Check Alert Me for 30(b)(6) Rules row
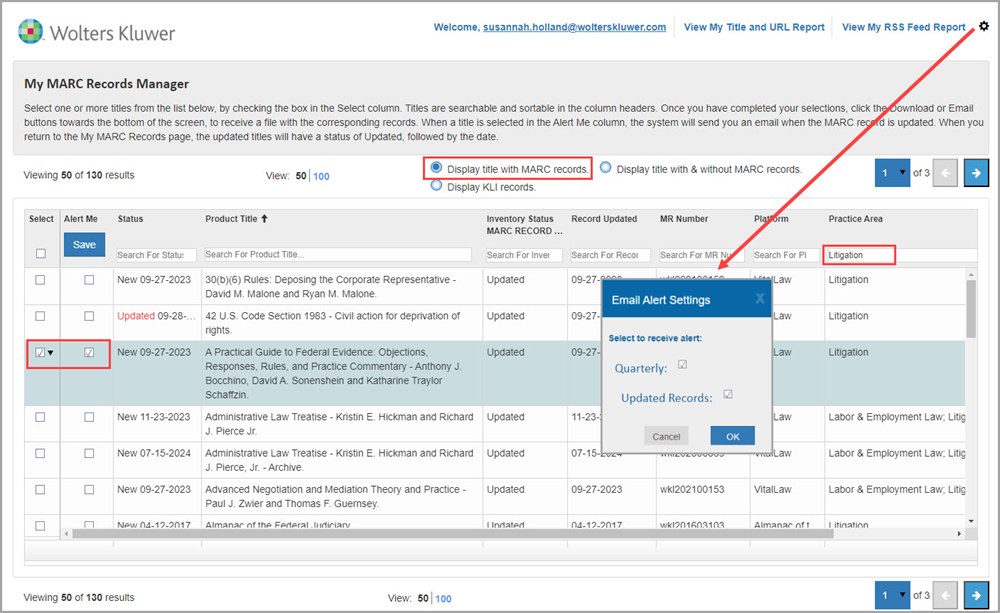 [89, 279]
